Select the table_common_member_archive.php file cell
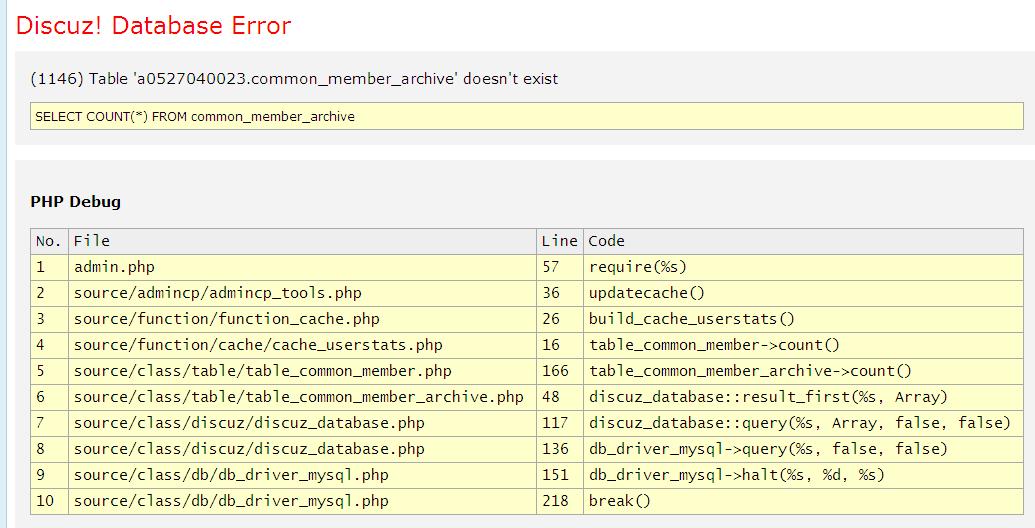 (302, 397)
